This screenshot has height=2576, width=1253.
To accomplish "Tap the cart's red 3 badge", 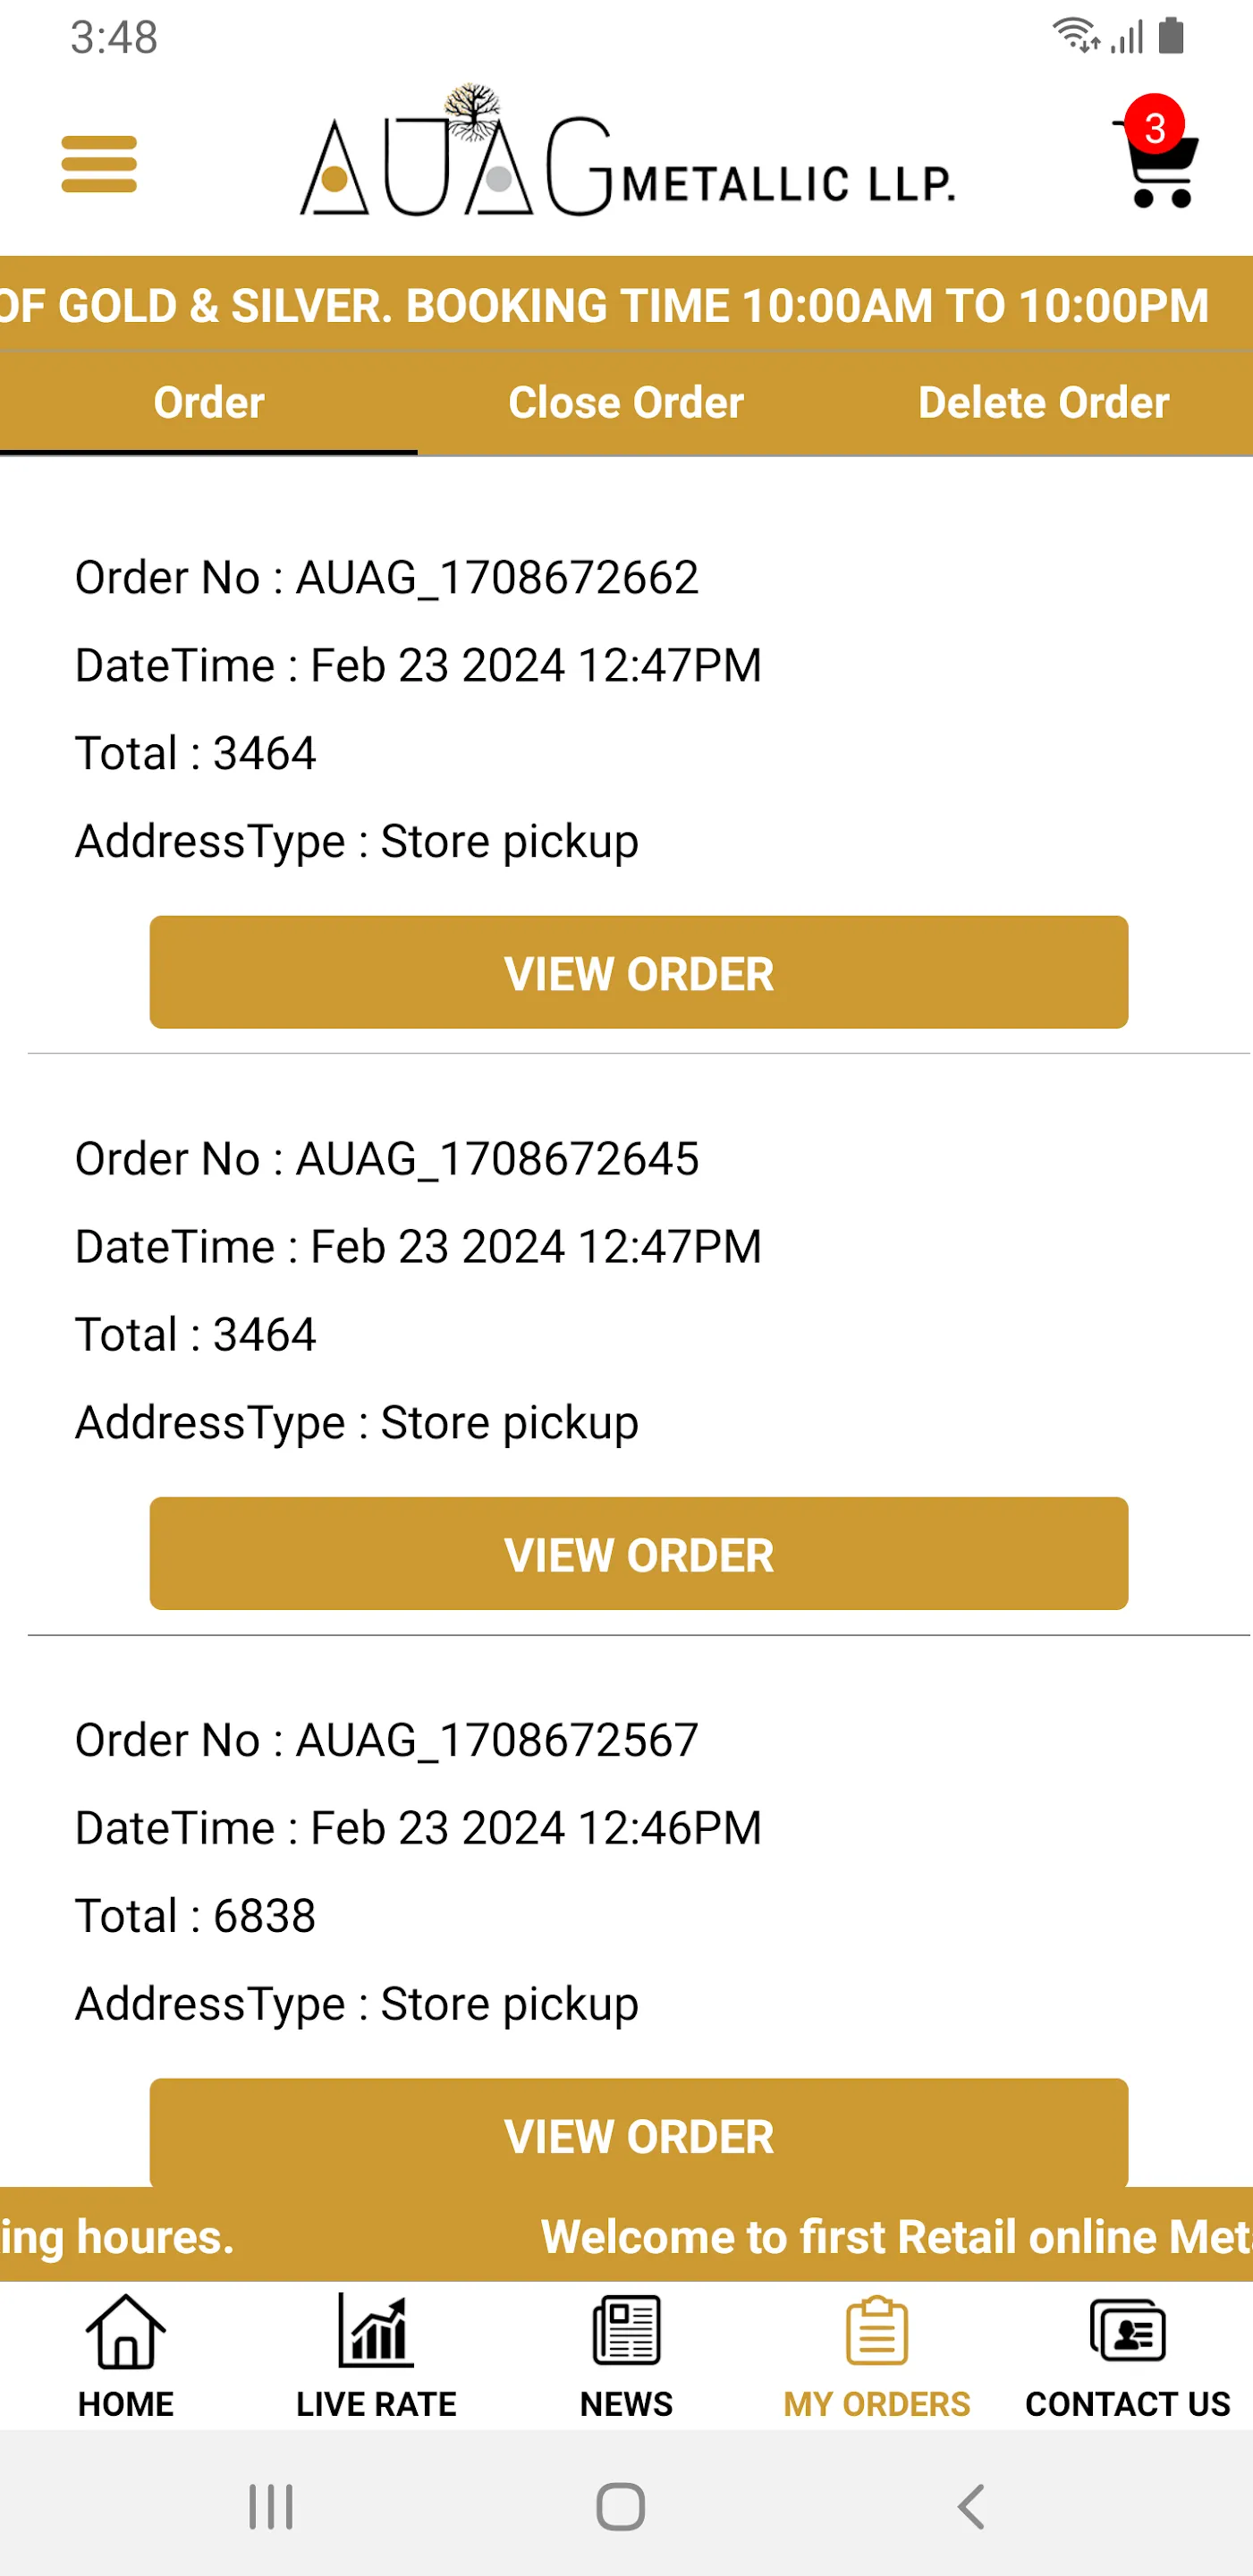I will pyautogui.click(x=1155, y=127).
